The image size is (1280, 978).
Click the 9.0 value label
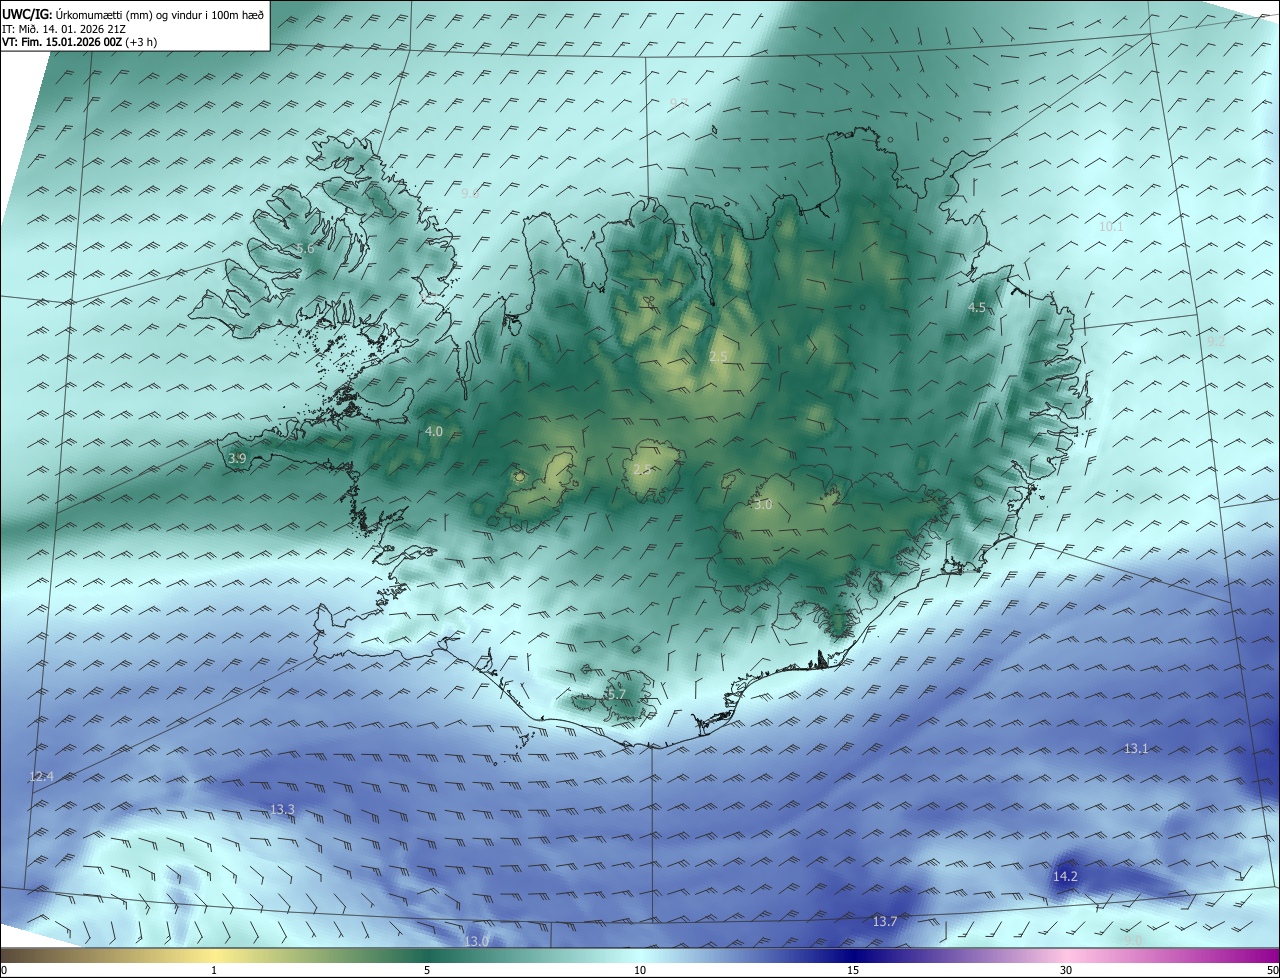coord(1133,940)
